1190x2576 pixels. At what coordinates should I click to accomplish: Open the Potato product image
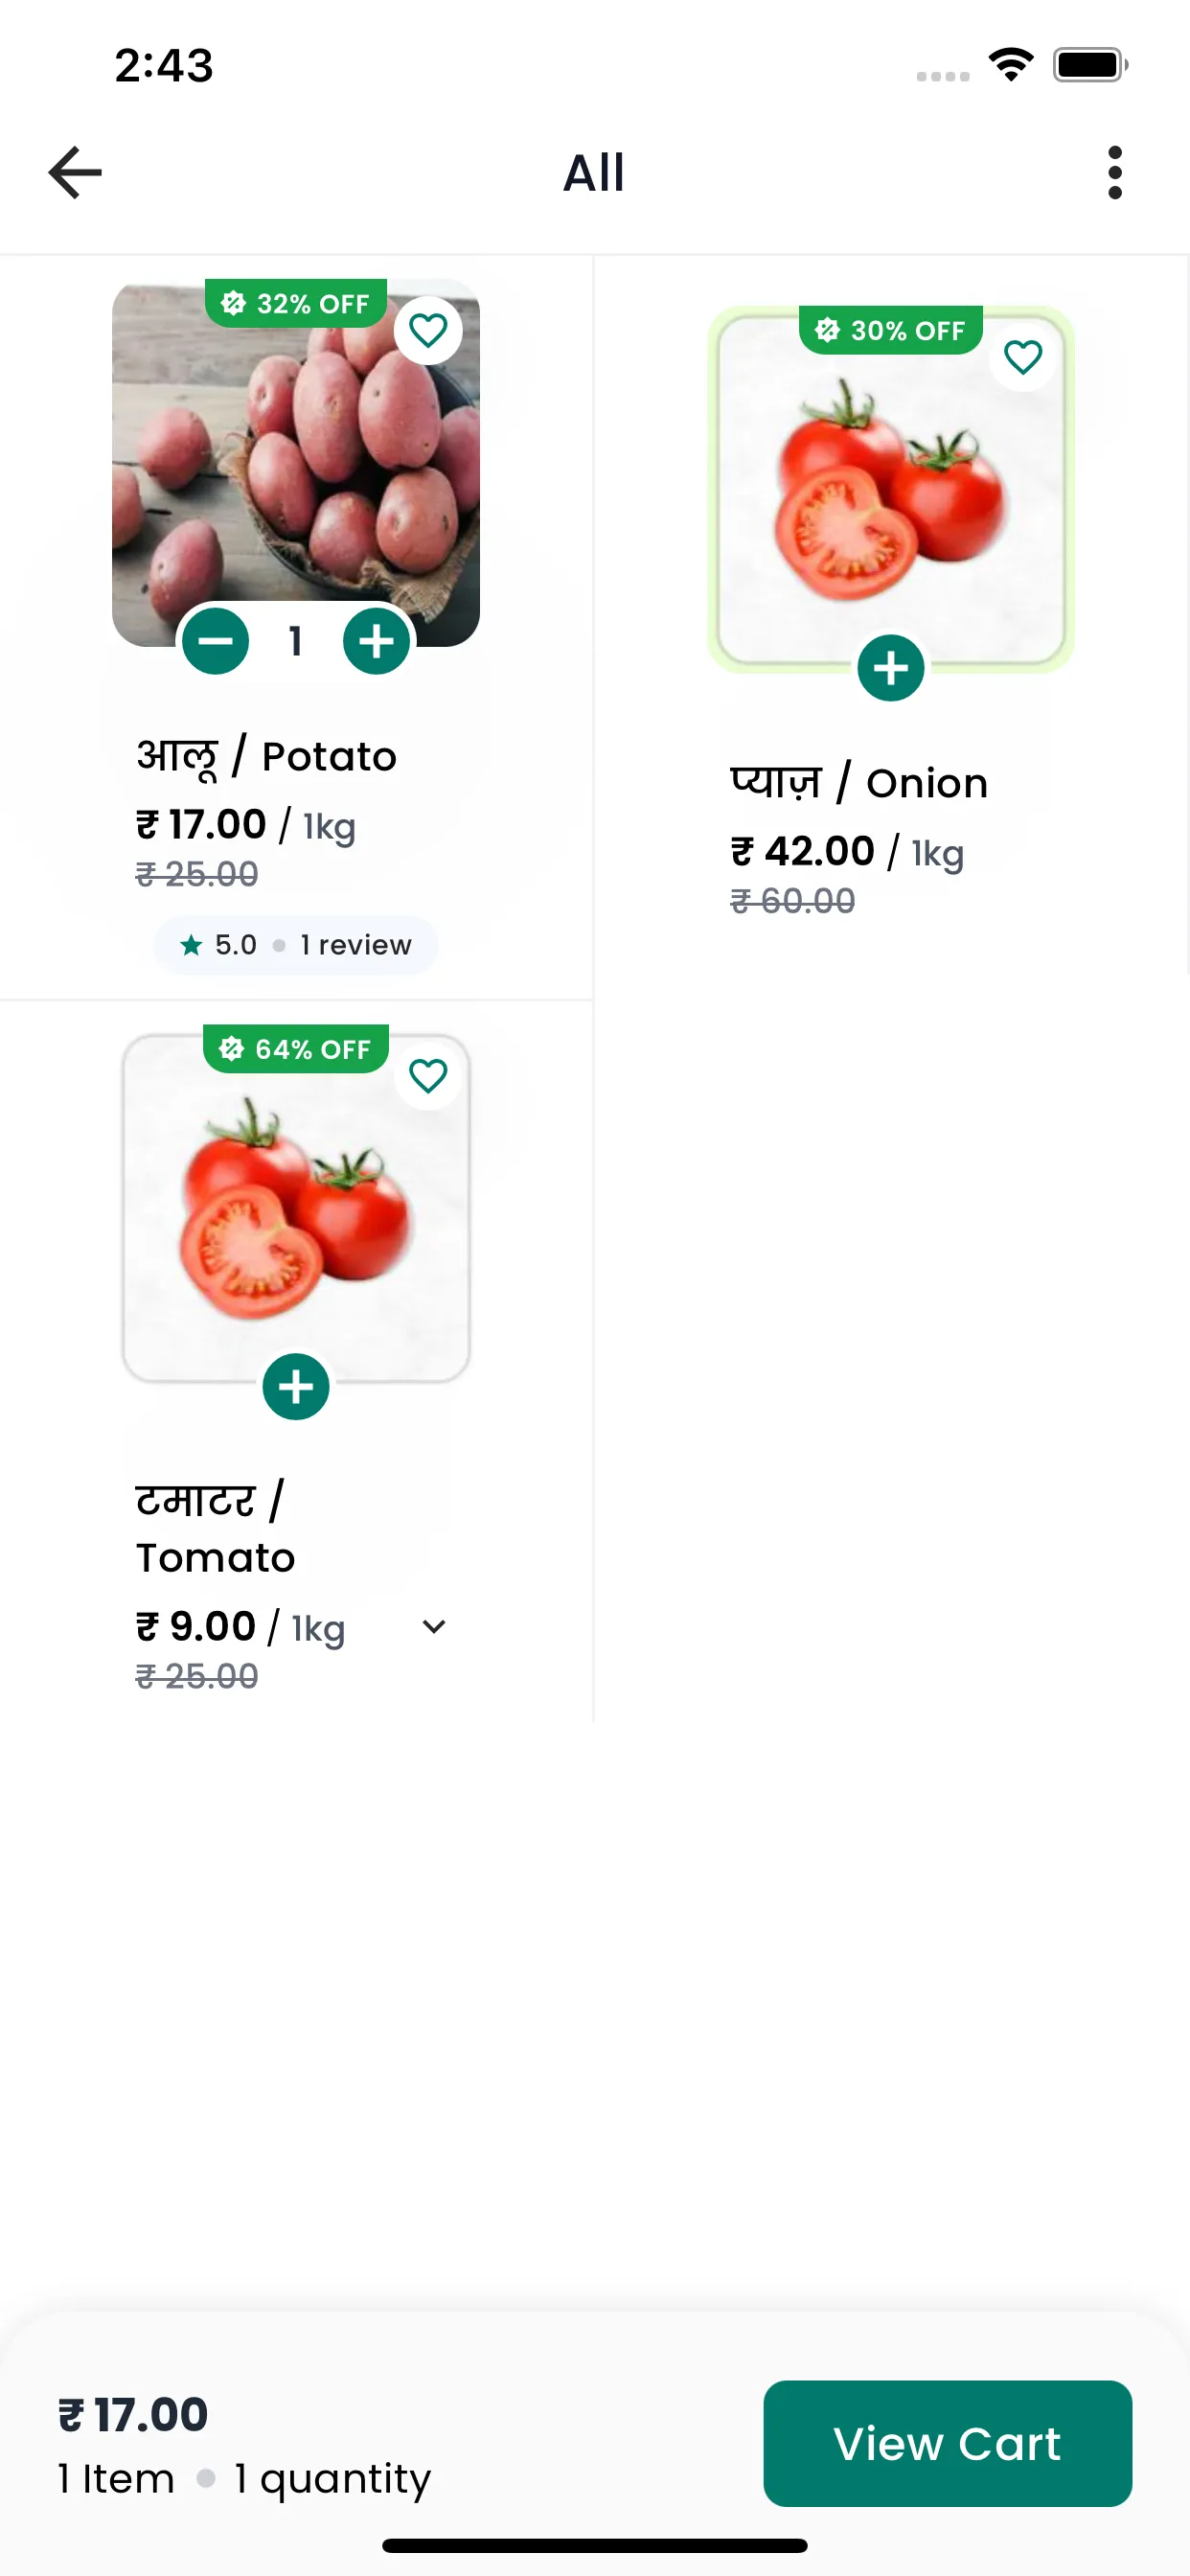tap(295, 462)
